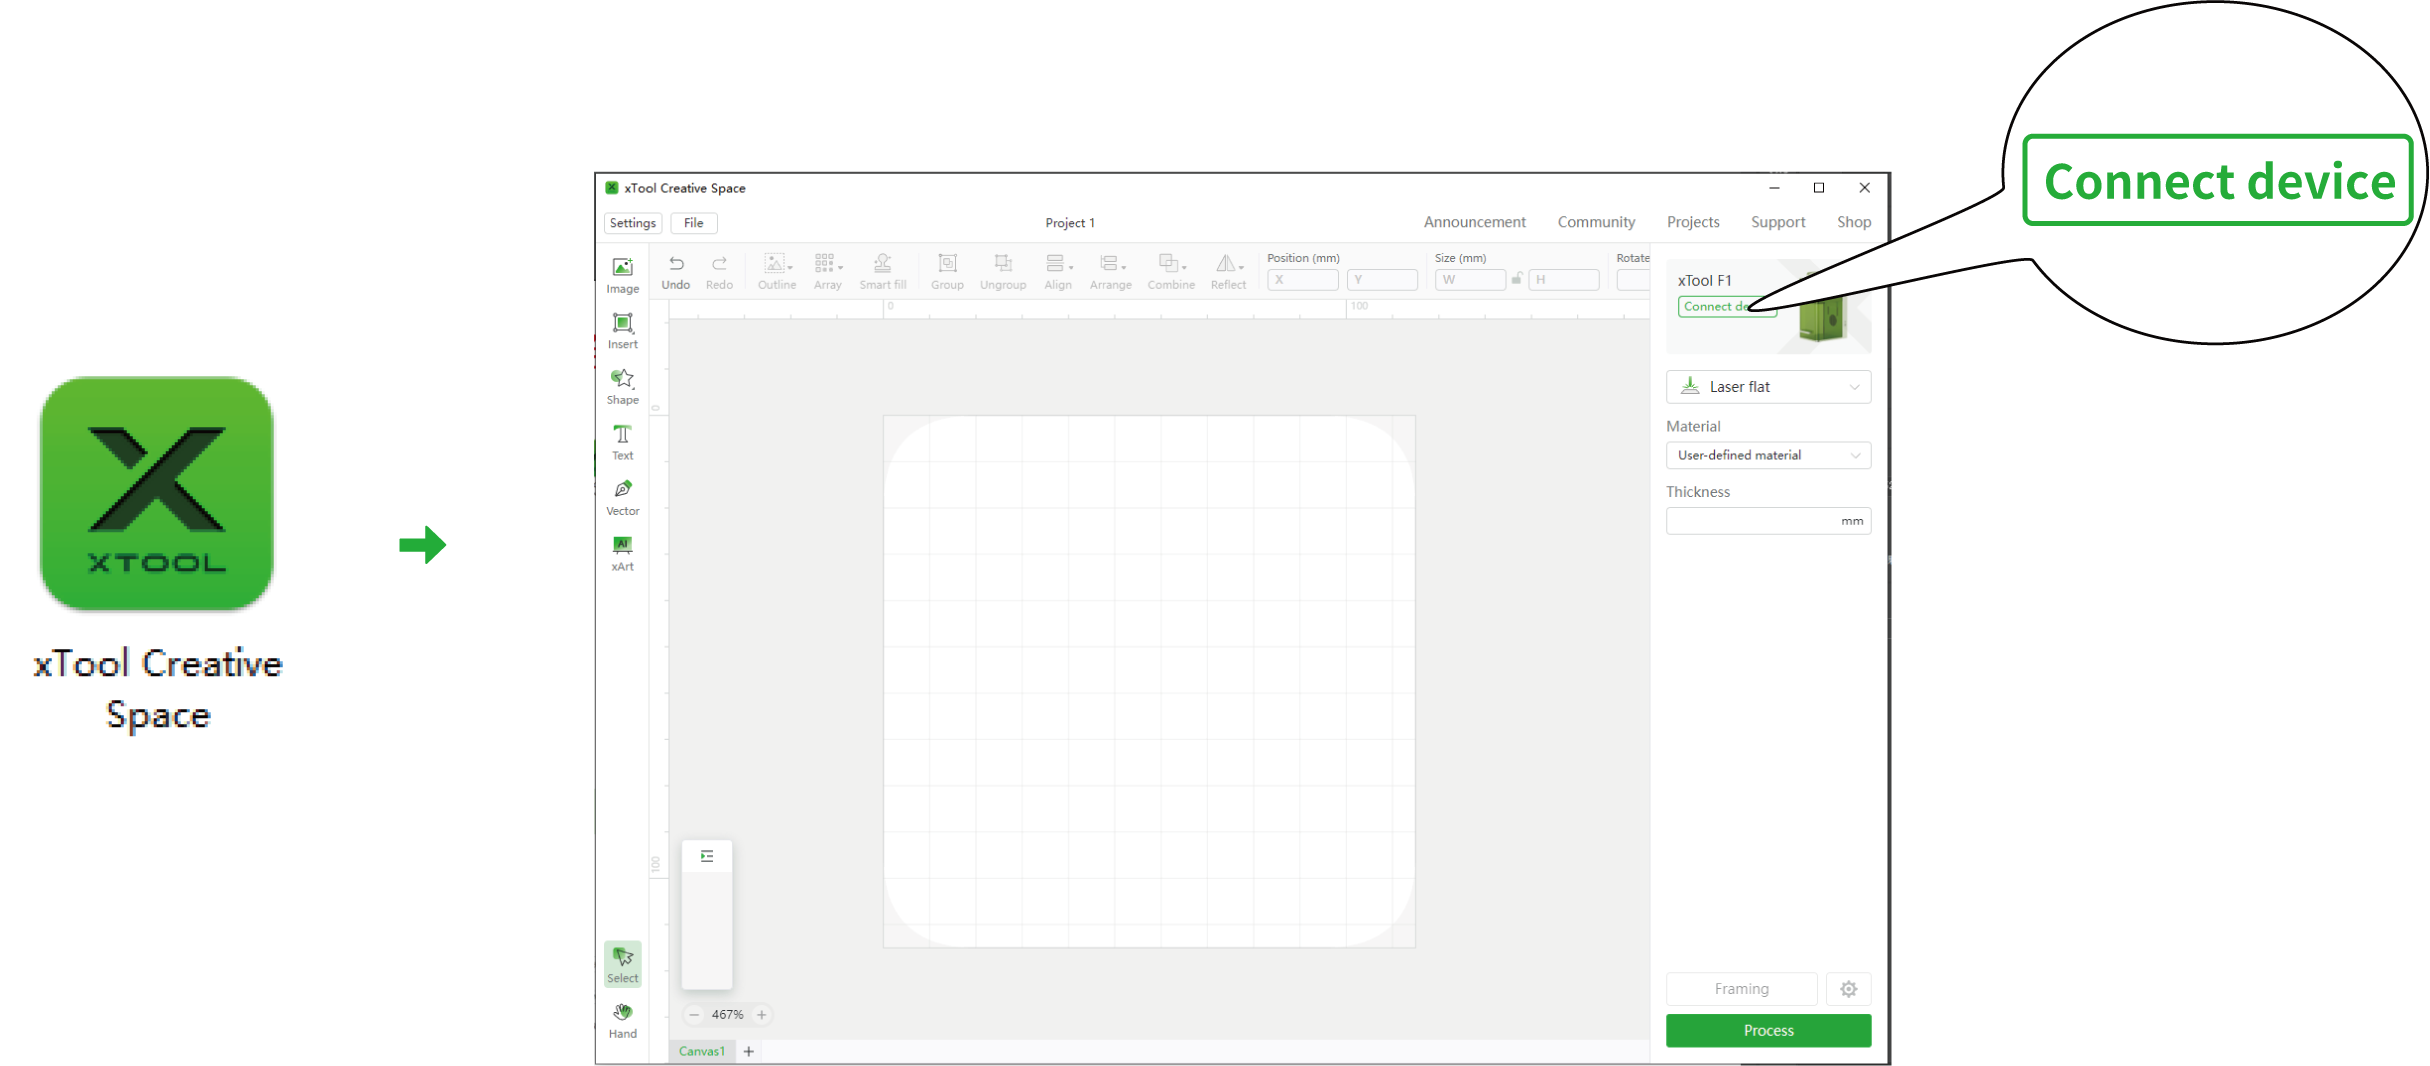Open the Settings menu

(633, 223)
